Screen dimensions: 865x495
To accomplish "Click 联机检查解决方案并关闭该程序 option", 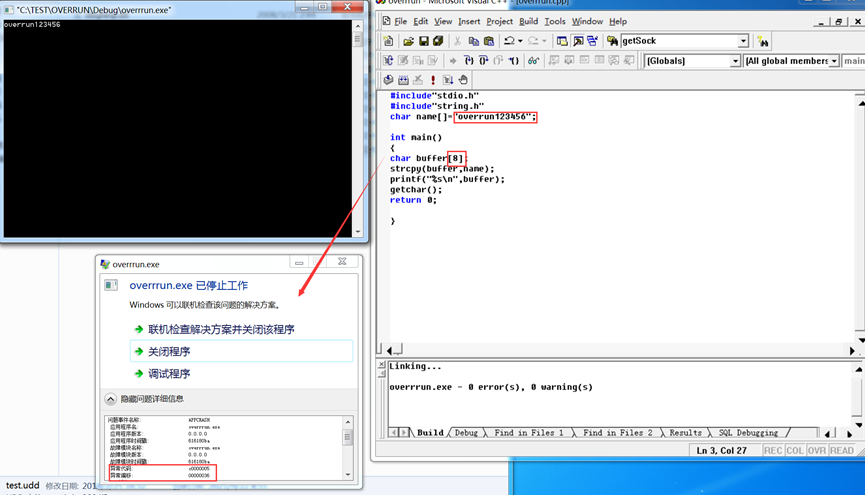I will coord(221,329).
